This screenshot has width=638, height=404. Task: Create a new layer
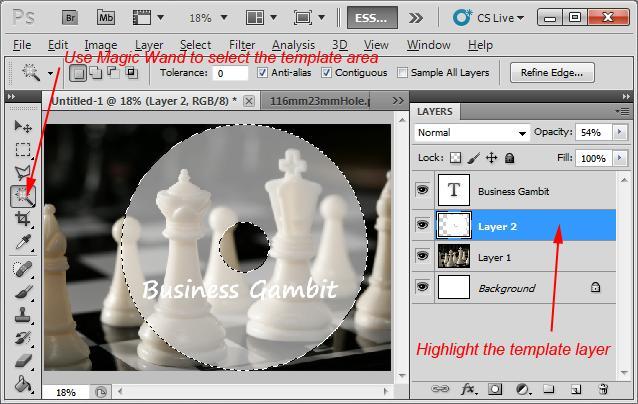(x=576, y=389)
